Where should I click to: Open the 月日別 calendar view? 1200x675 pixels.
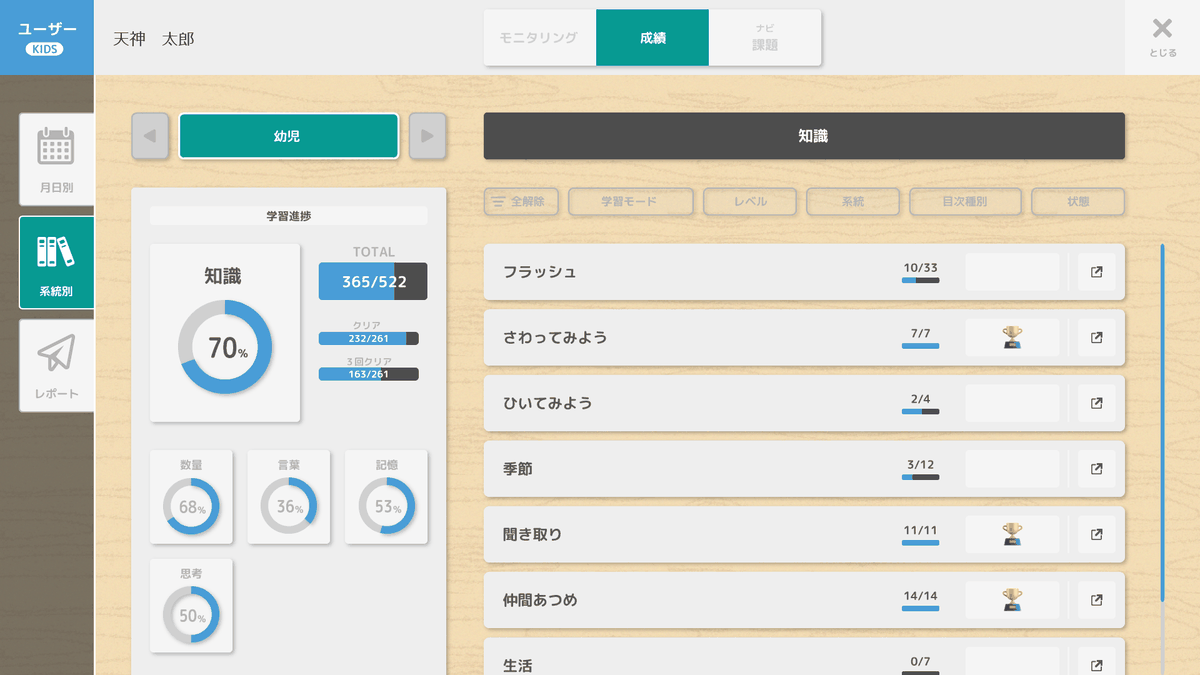point(56,159)
